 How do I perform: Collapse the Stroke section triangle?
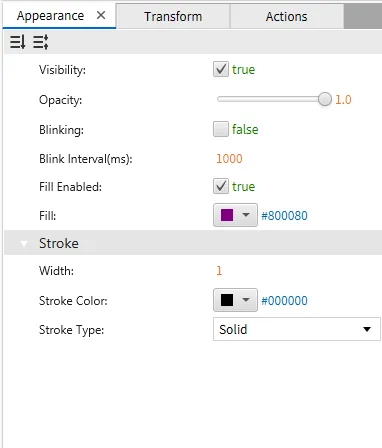click(x=24, y=243)
